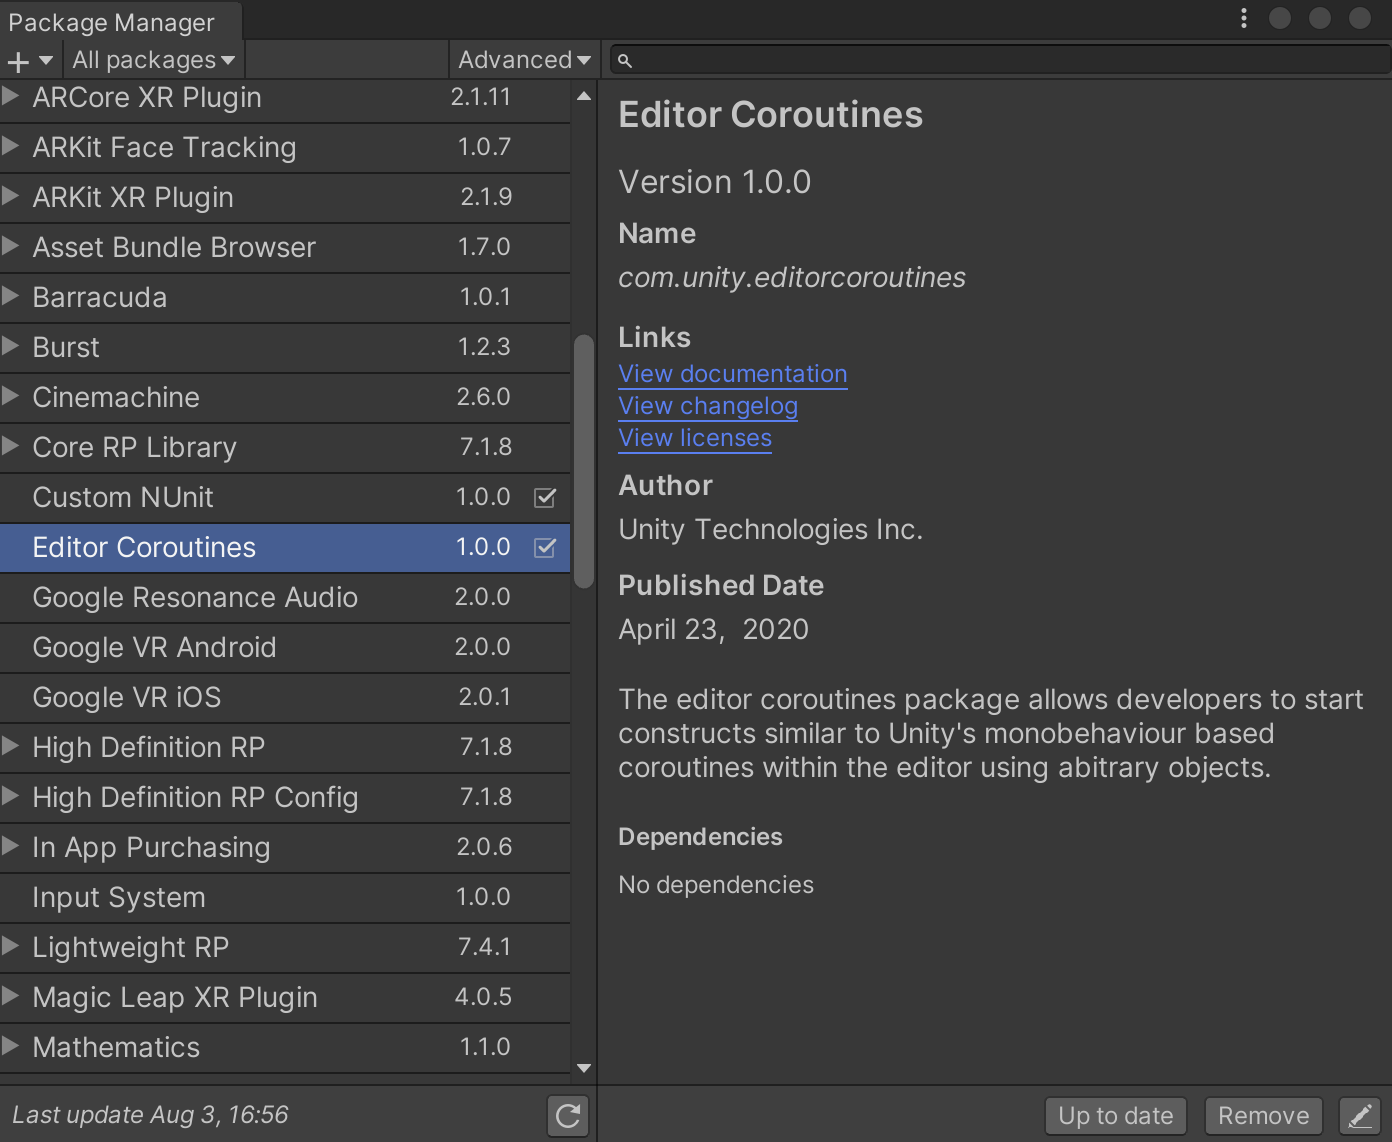
Task: Click the No dependencies text
Action: (x=716, y=885)
